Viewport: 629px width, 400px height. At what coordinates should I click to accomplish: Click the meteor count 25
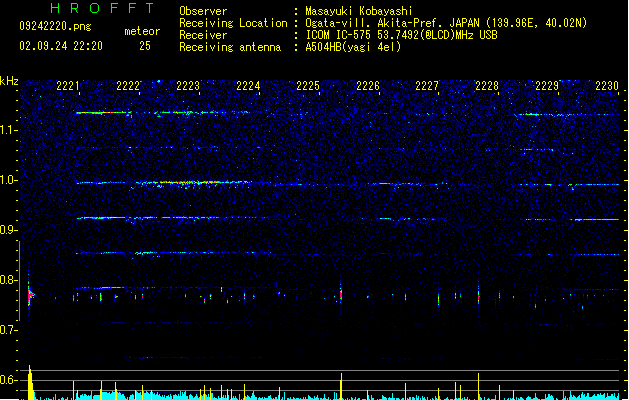click(x=145, y=46)
